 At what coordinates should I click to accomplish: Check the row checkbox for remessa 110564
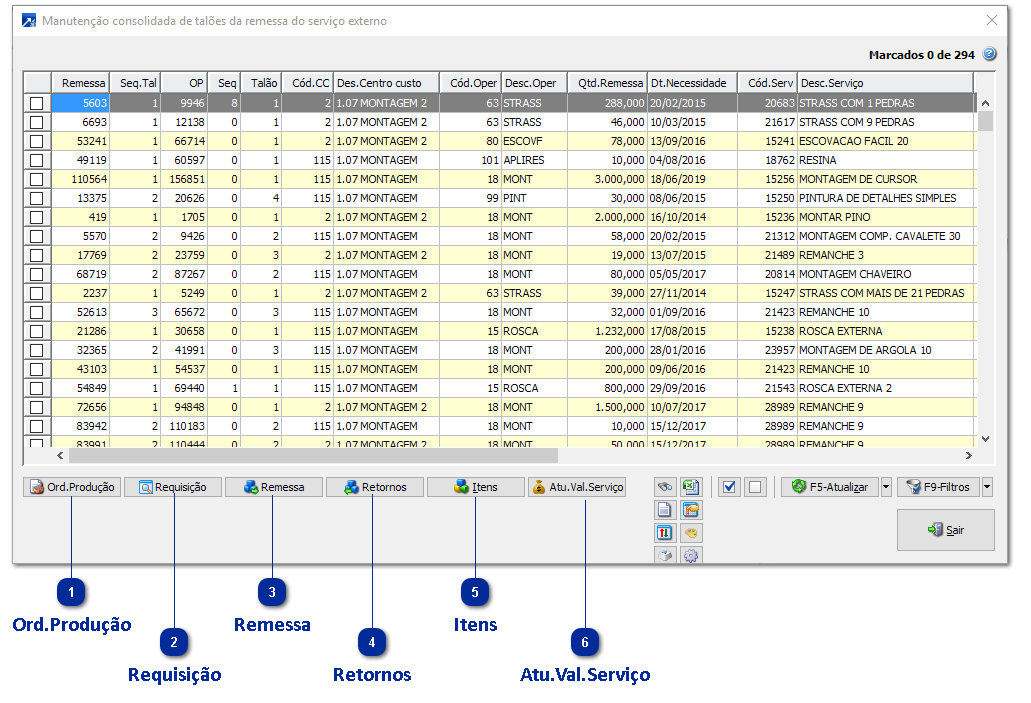coord(37,179)
